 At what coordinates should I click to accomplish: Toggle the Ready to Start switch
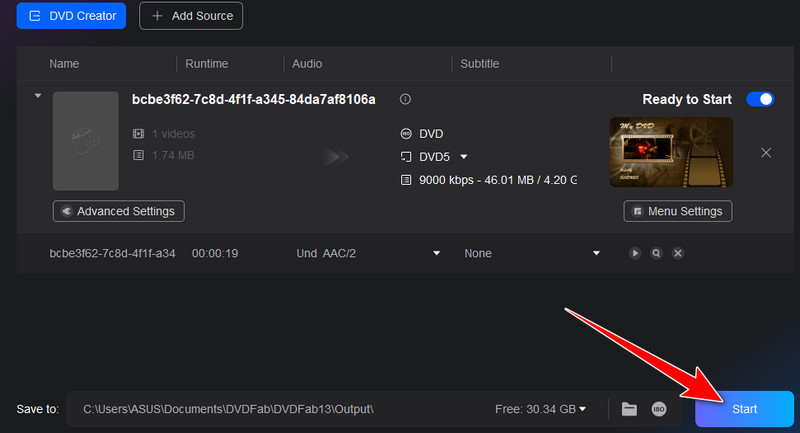coord(760,99)
